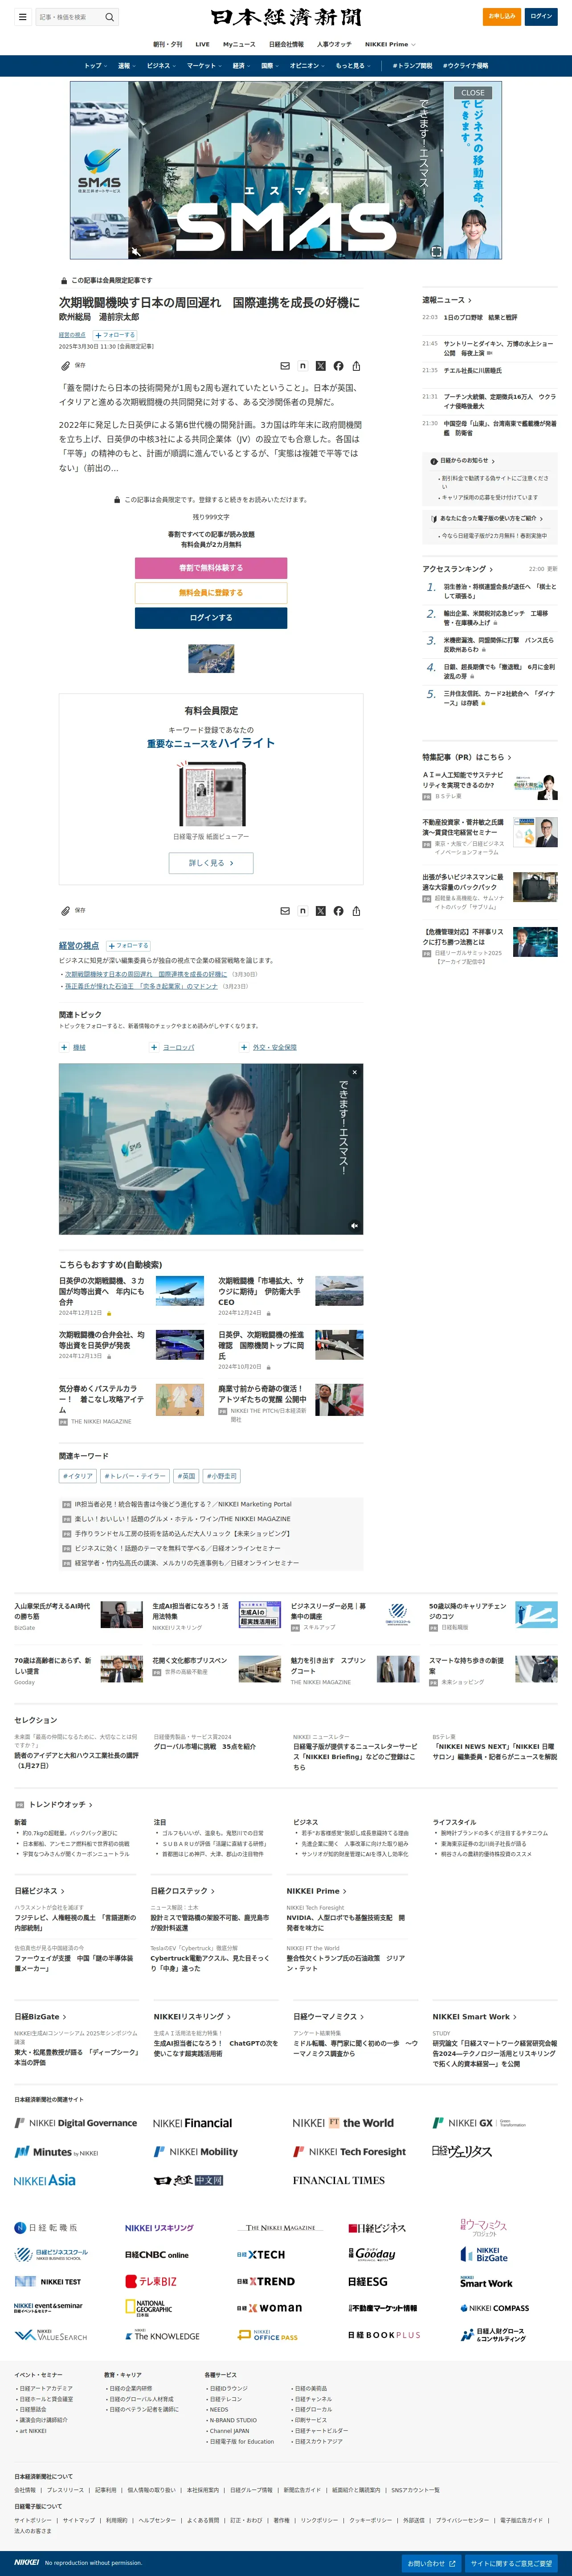This screenshot has height=2576, width=572.
Task: Expand the 経済 navigation dropdown
Action: 241,66
